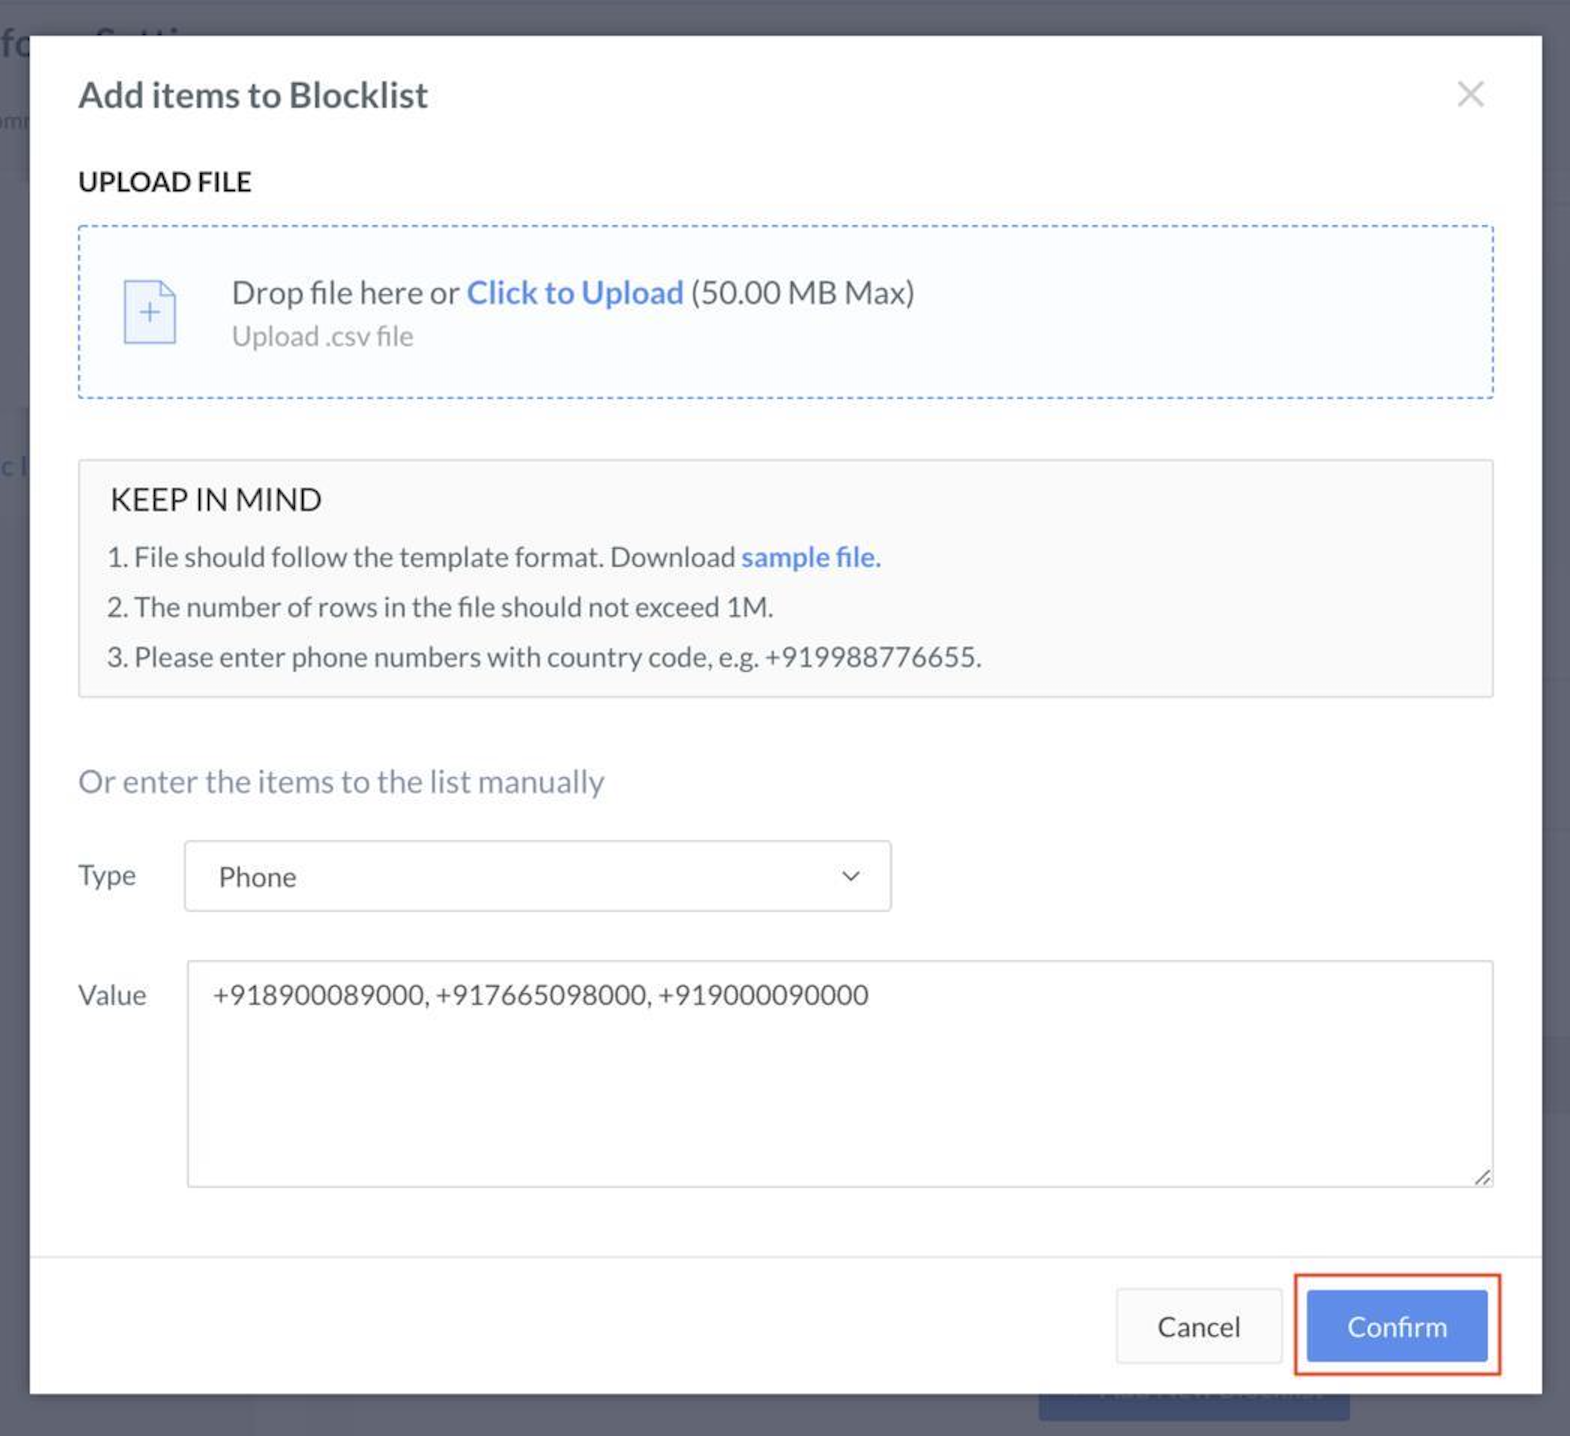Click the Value field label

tap(112, 995)
